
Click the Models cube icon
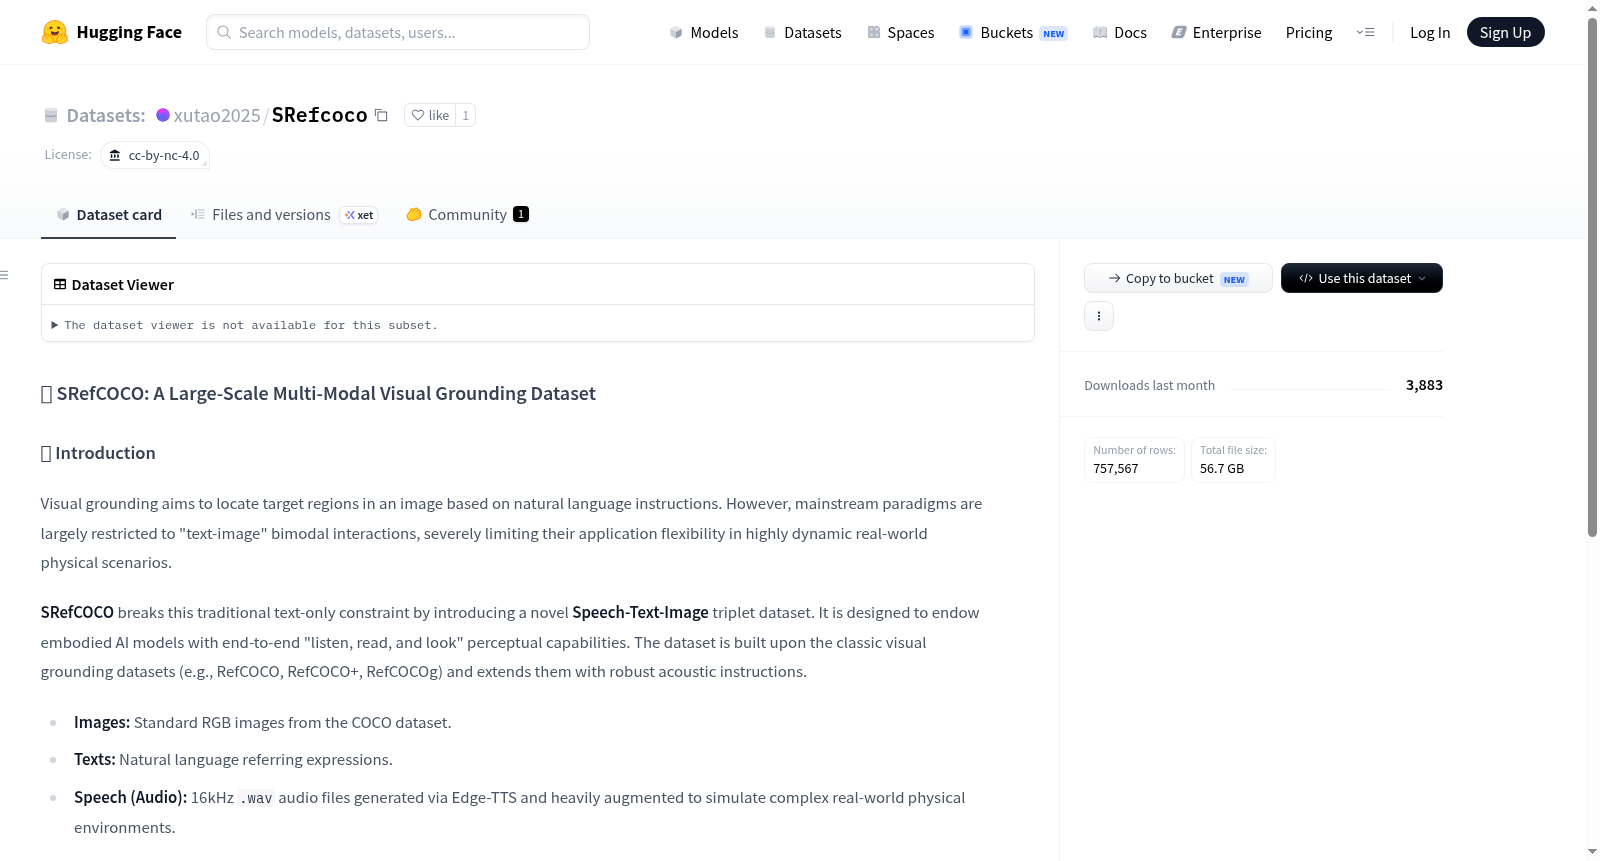pos(676,32)
